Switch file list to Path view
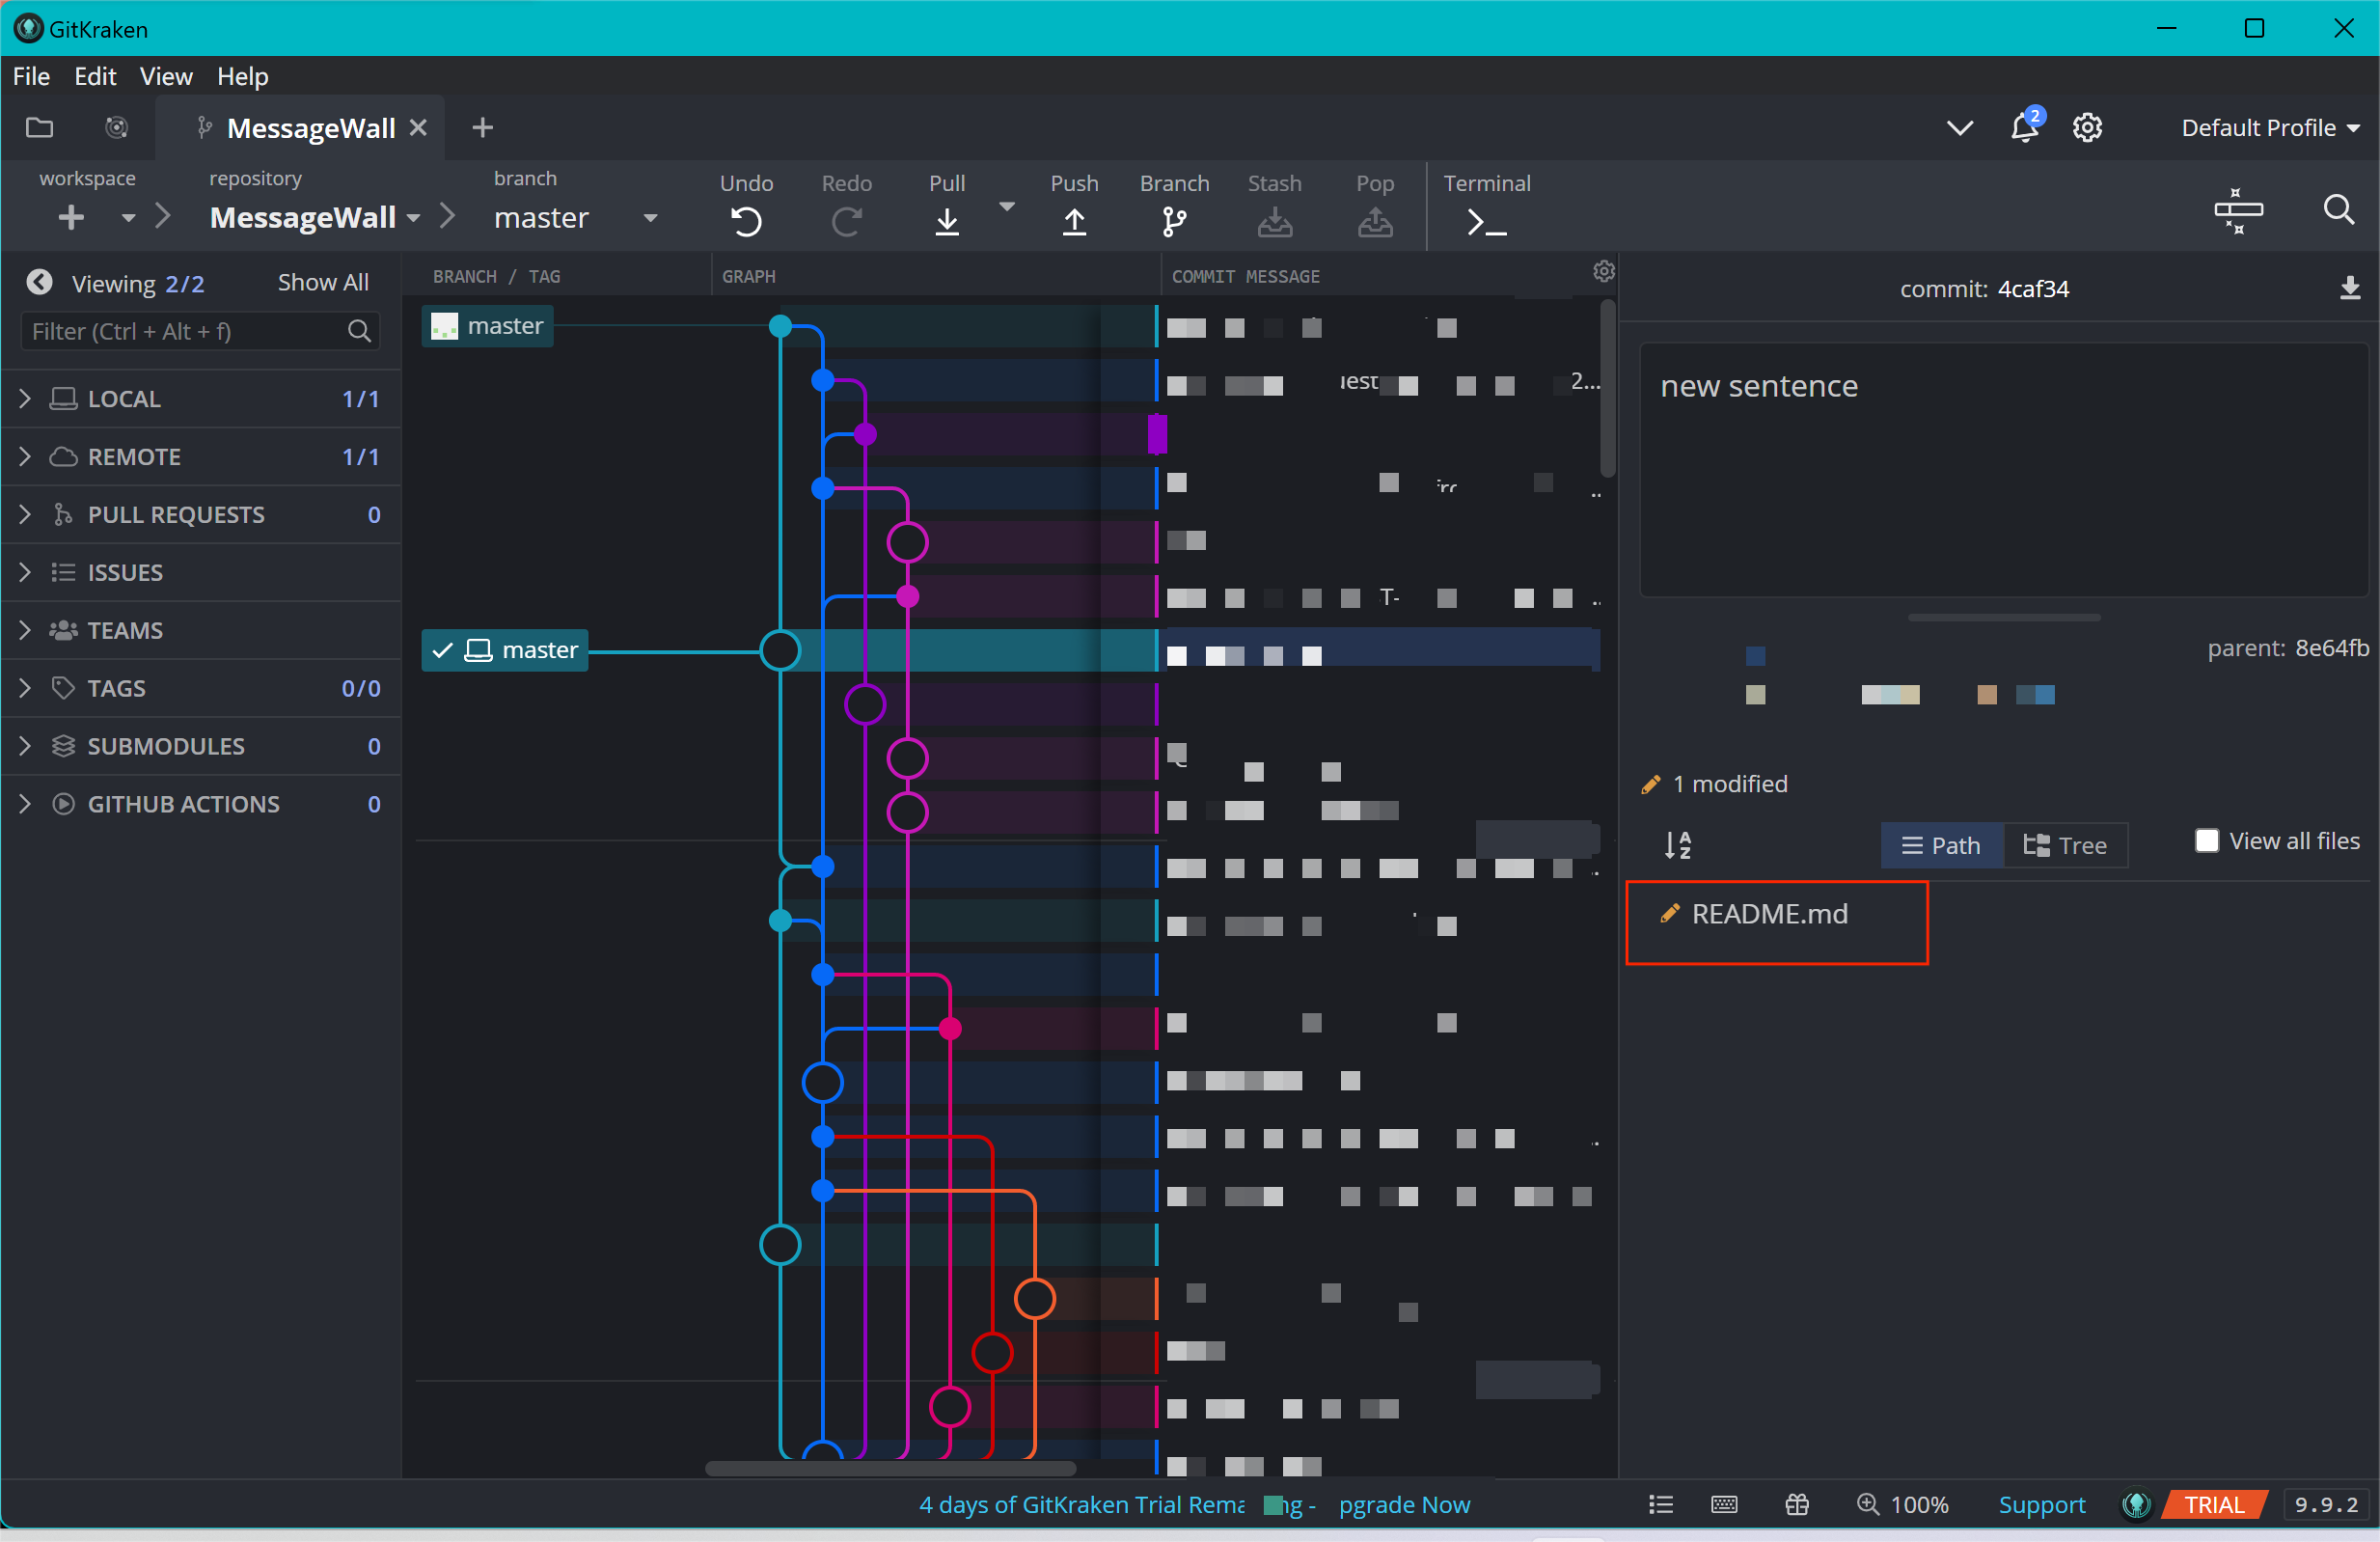The height and width of the screenshot is (1542, 2380). tap(1941, 846)
